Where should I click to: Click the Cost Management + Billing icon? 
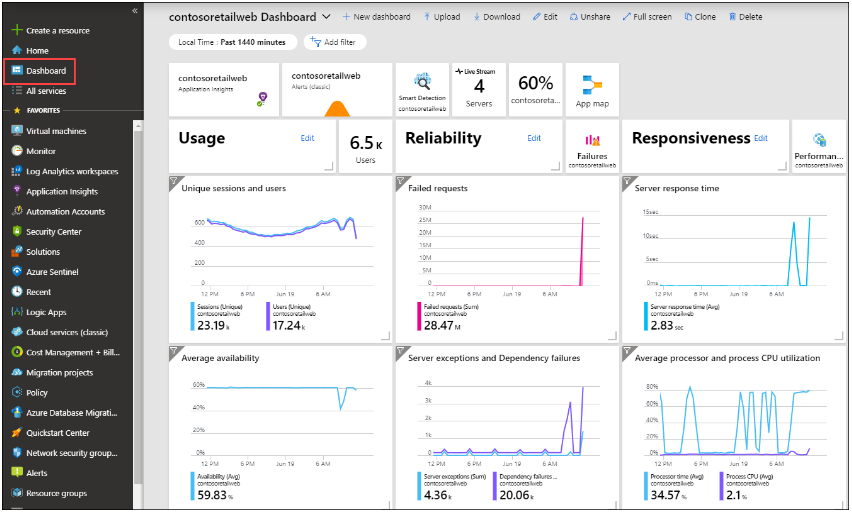[17, 352]
